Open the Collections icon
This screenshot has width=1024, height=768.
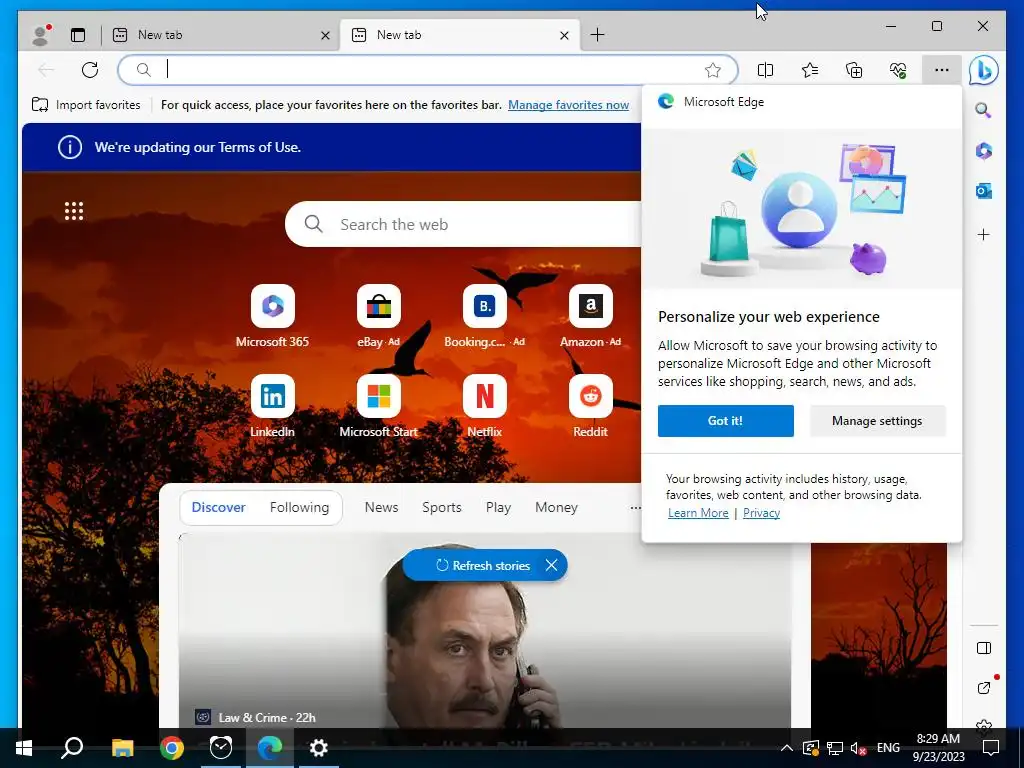(854, 70)
